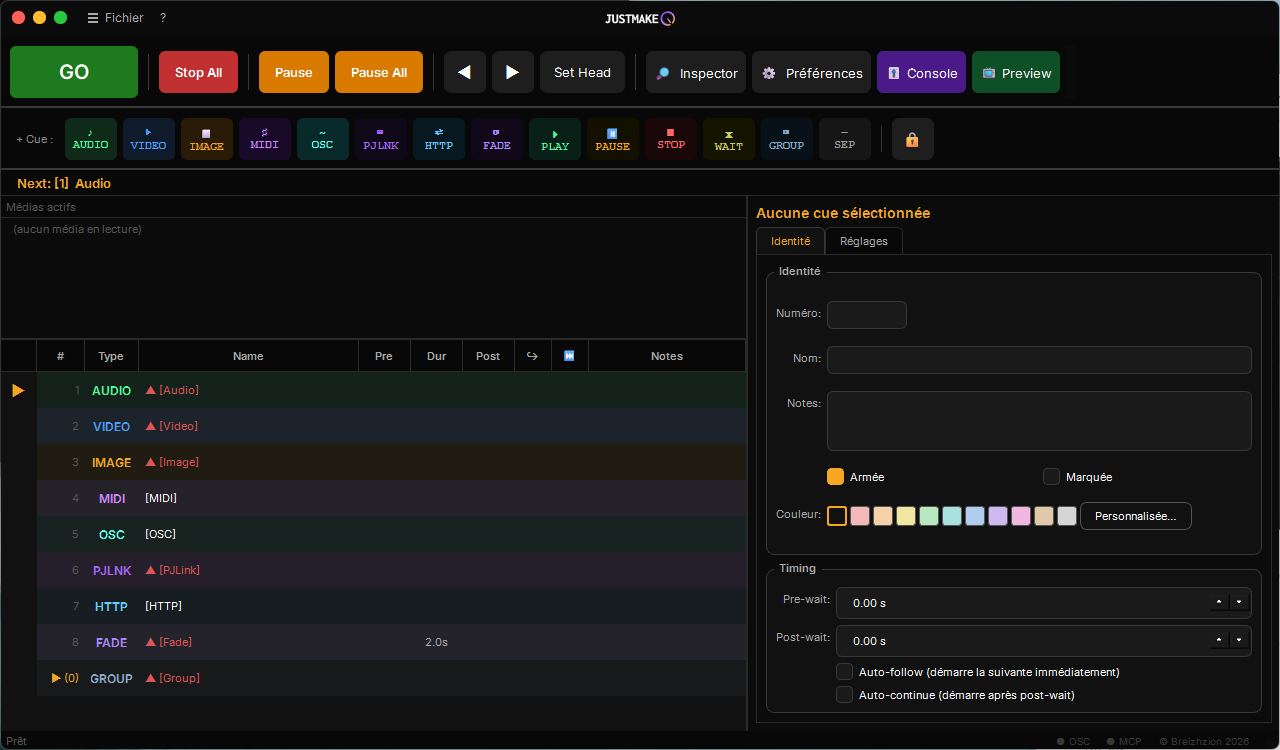This screenshot has width=1280, height=750.
Task: Increase the Pre-wait value with up arrow
Action: tap(1219, 602)
